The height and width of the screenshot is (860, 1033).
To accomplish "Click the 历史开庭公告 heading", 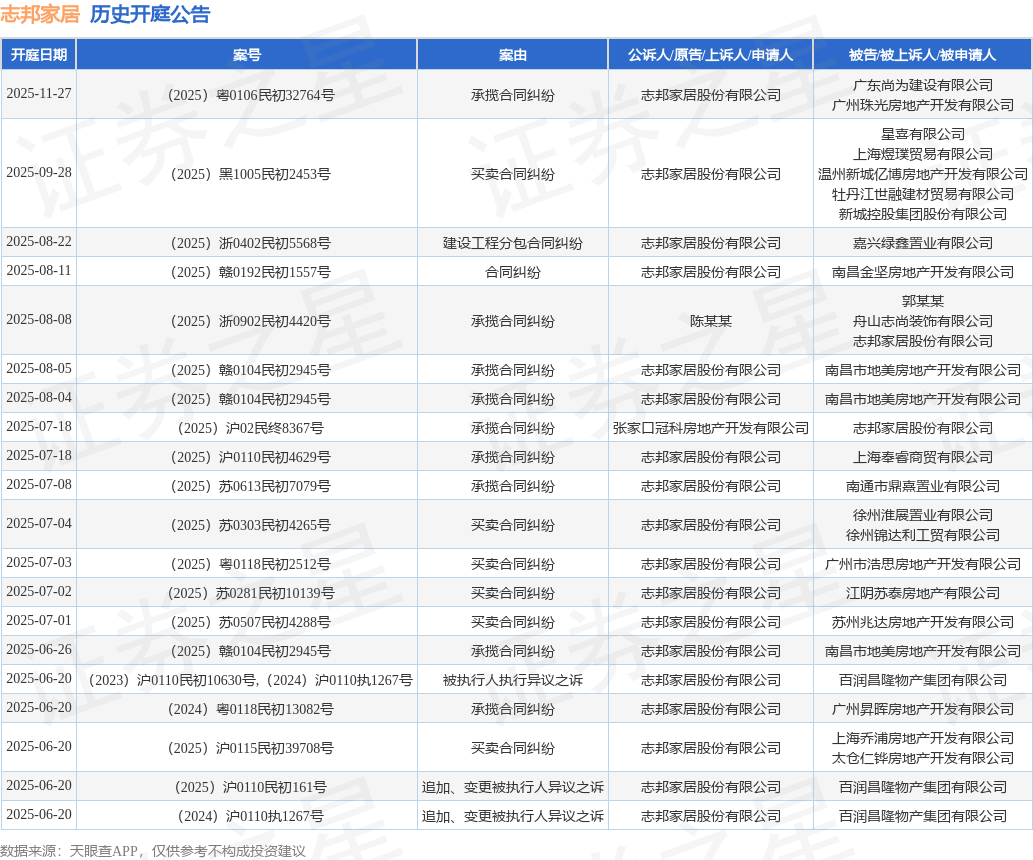I will [150, 14].
